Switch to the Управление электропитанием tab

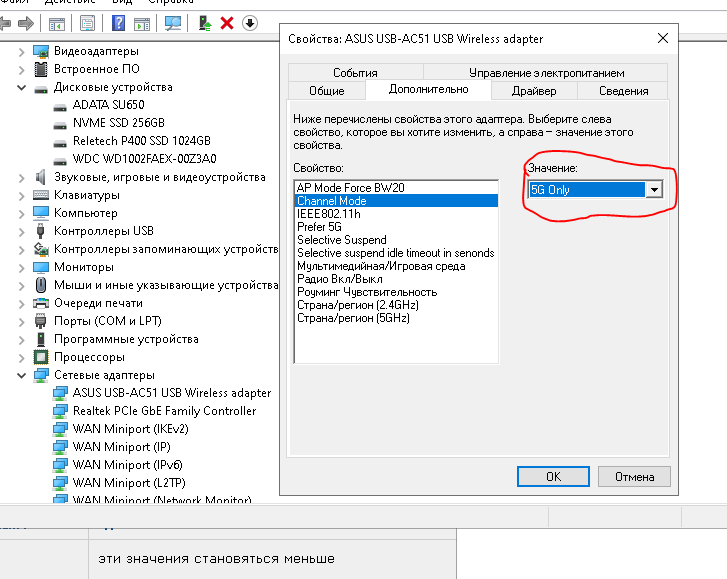coord(546,73)
